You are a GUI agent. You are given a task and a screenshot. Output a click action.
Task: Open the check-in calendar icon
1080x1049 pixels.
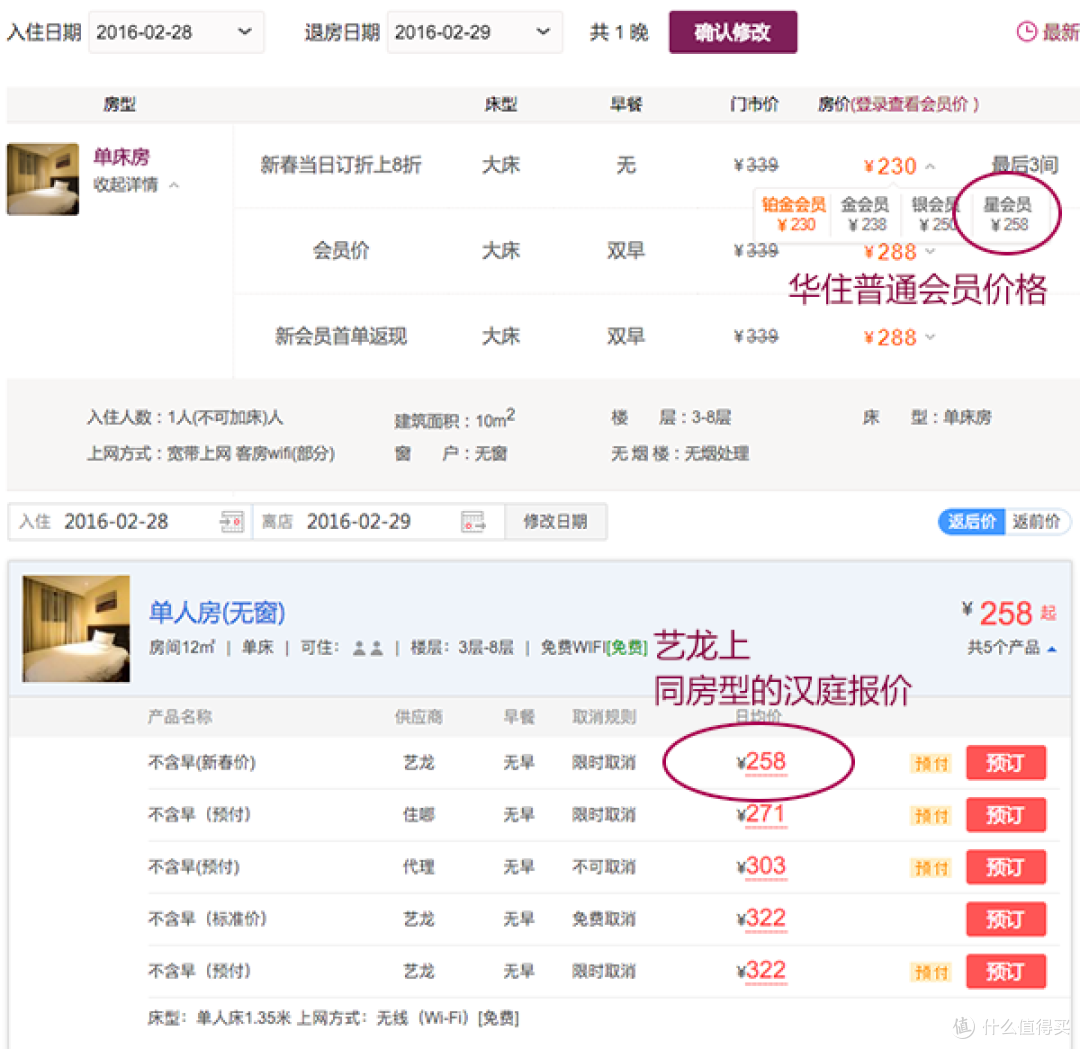pos(231,521)
